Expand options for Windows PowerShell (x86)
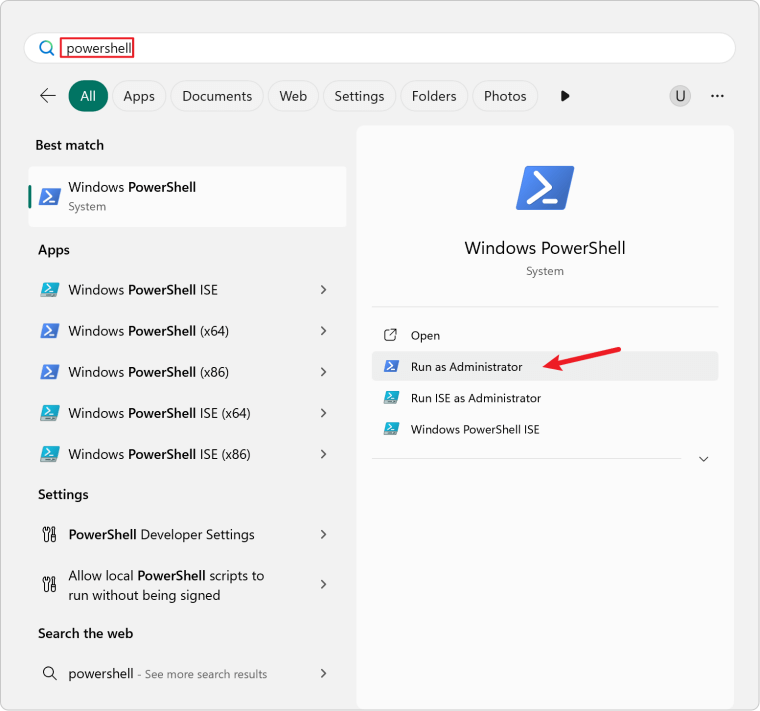Viewport: 760px width, 711px height. (x=323, y=372)
